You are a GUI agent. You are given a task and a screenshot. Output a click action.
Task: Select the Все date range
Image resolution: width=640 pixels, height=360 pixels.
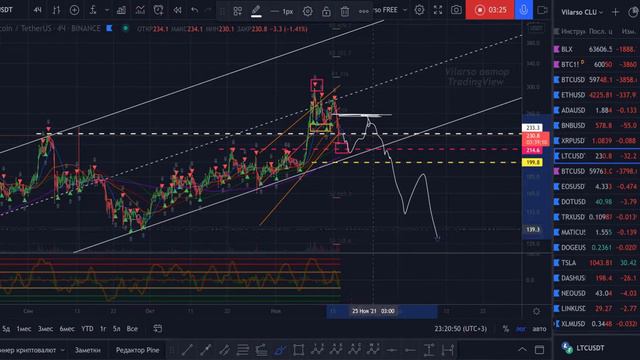point(132,329)
